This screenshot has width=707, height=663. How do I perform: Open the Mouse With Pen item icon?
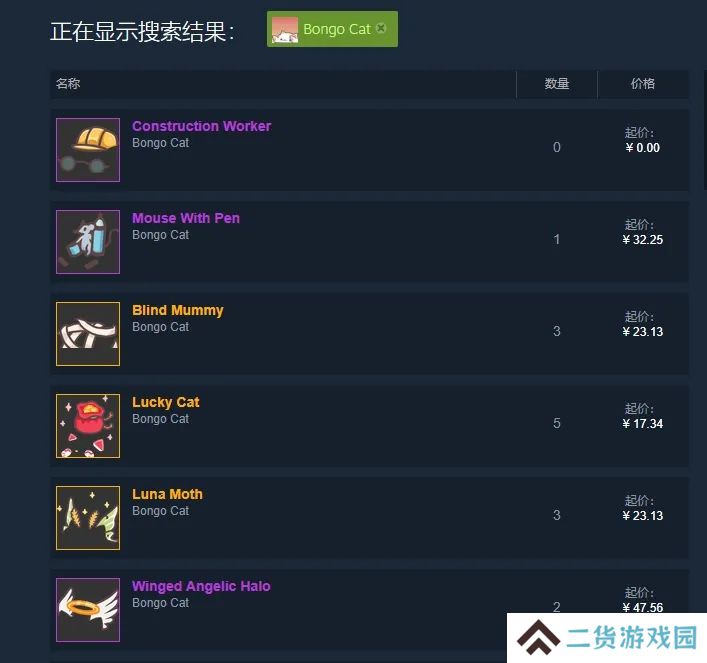88,242
